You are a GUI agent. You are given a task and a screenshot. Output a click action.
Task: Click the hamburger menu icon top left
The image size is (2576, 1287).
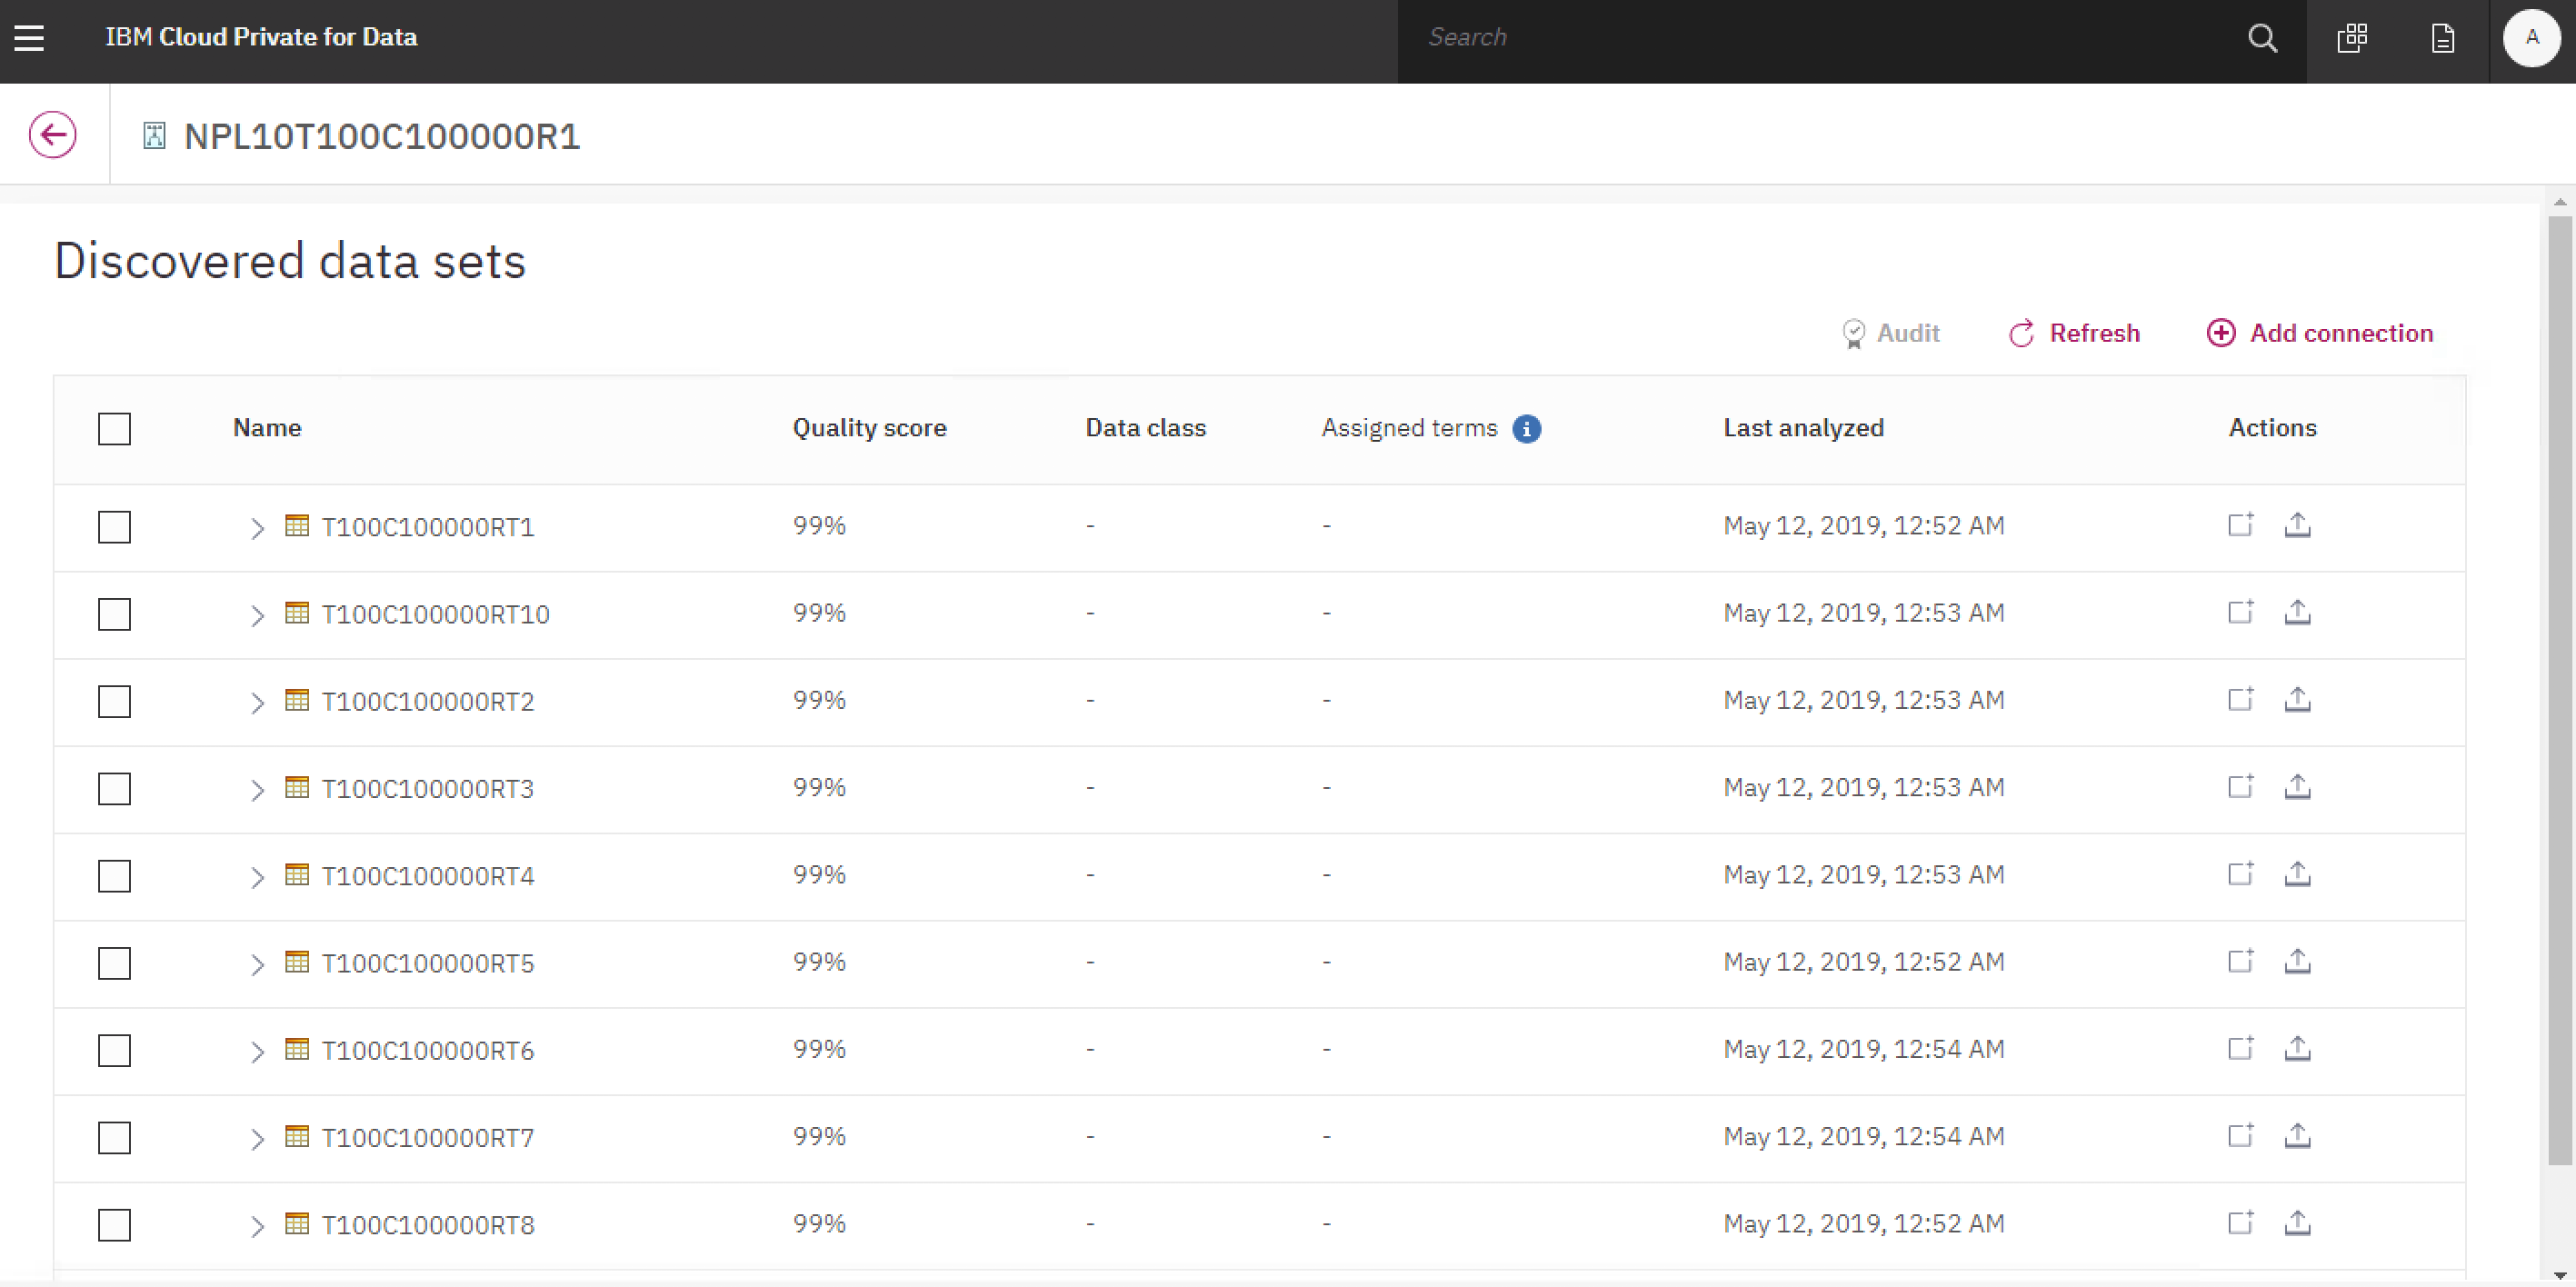[30, 36]
